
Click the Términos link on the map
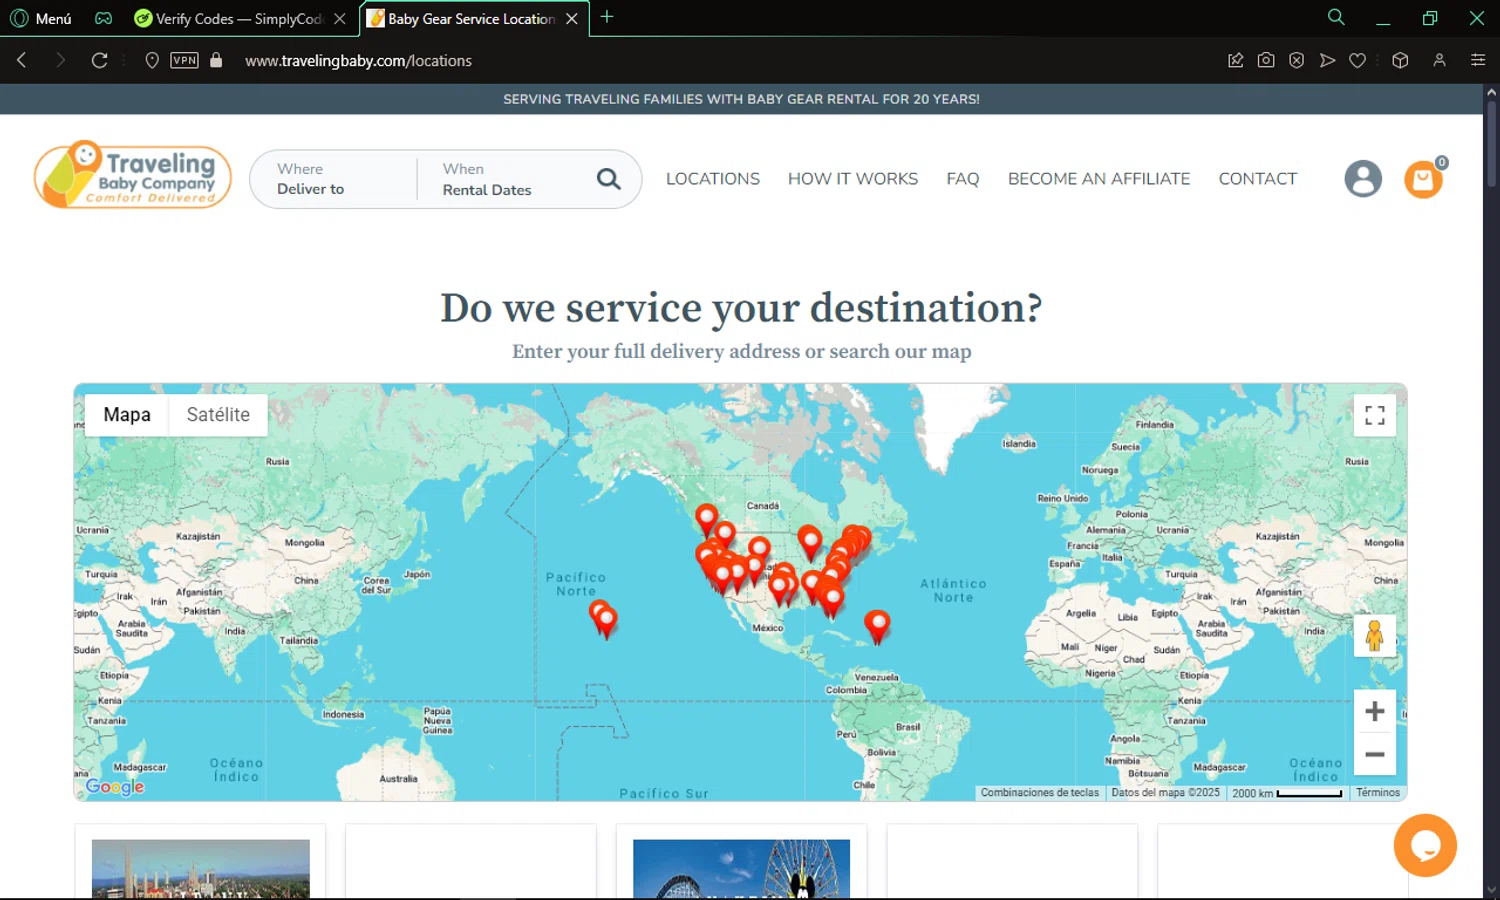pos(1378,793)
